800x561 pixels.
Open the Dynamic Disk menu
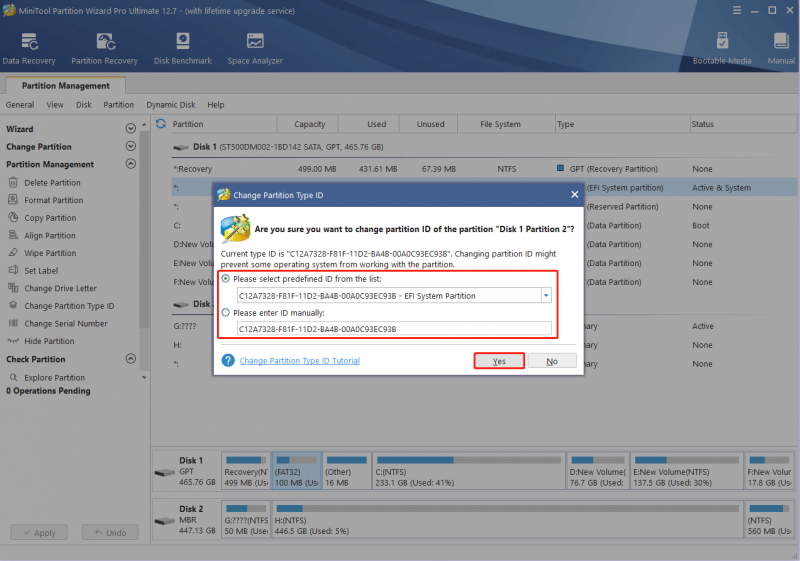click(x=171, y=105)
